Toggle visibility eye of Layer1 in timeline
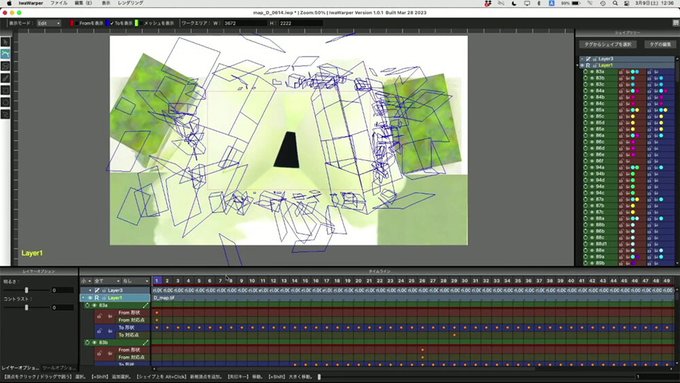Image resolution: width=680 pixels, height=383 pixels. (x=91, y=298)
